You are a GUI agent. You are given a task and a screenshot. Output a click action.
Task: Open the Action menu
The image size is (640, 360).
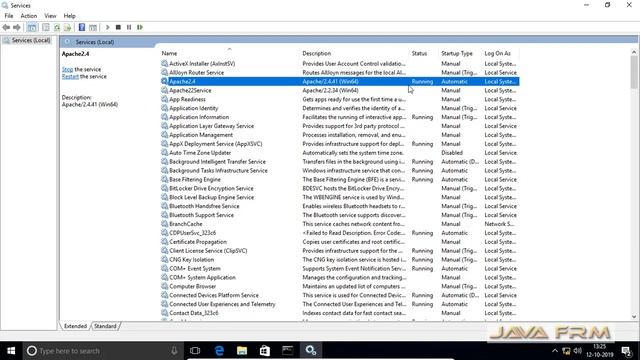29,16
